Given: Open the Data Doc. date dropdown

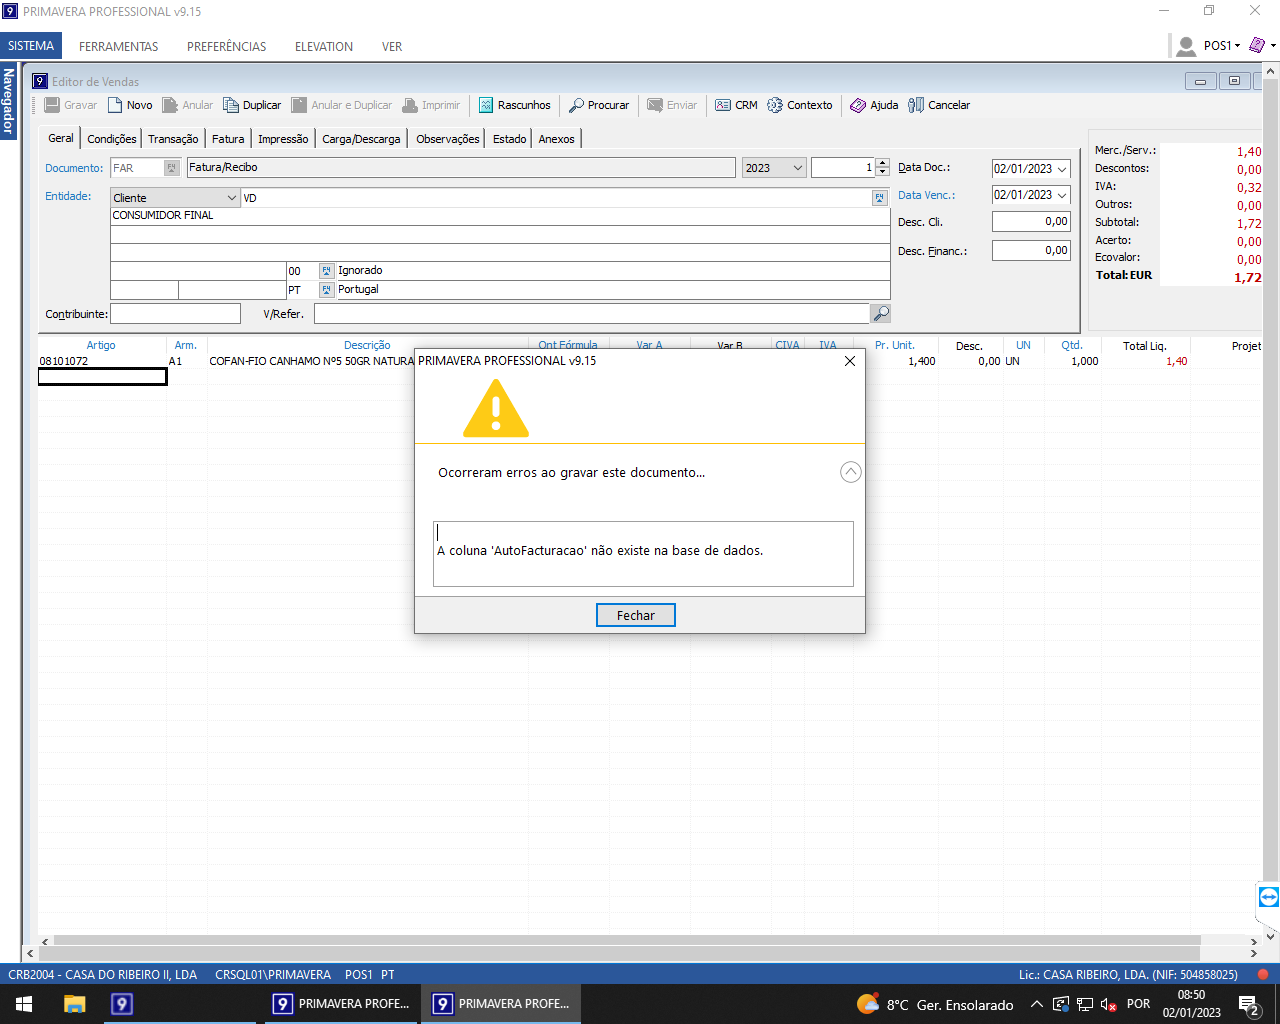Looking at the screenshot, I should (x=1062, y=169).
